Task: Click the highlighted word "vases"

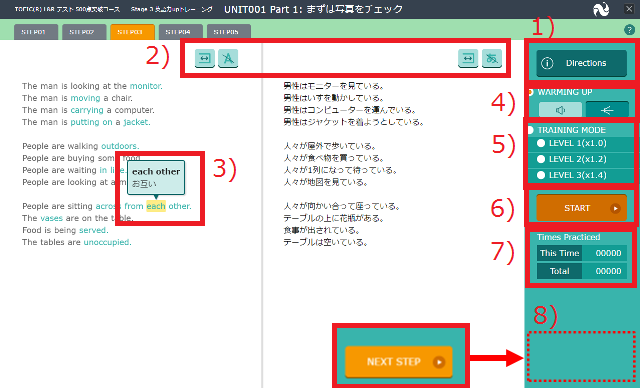Action: pyautogui.click(x=51, y=218)
